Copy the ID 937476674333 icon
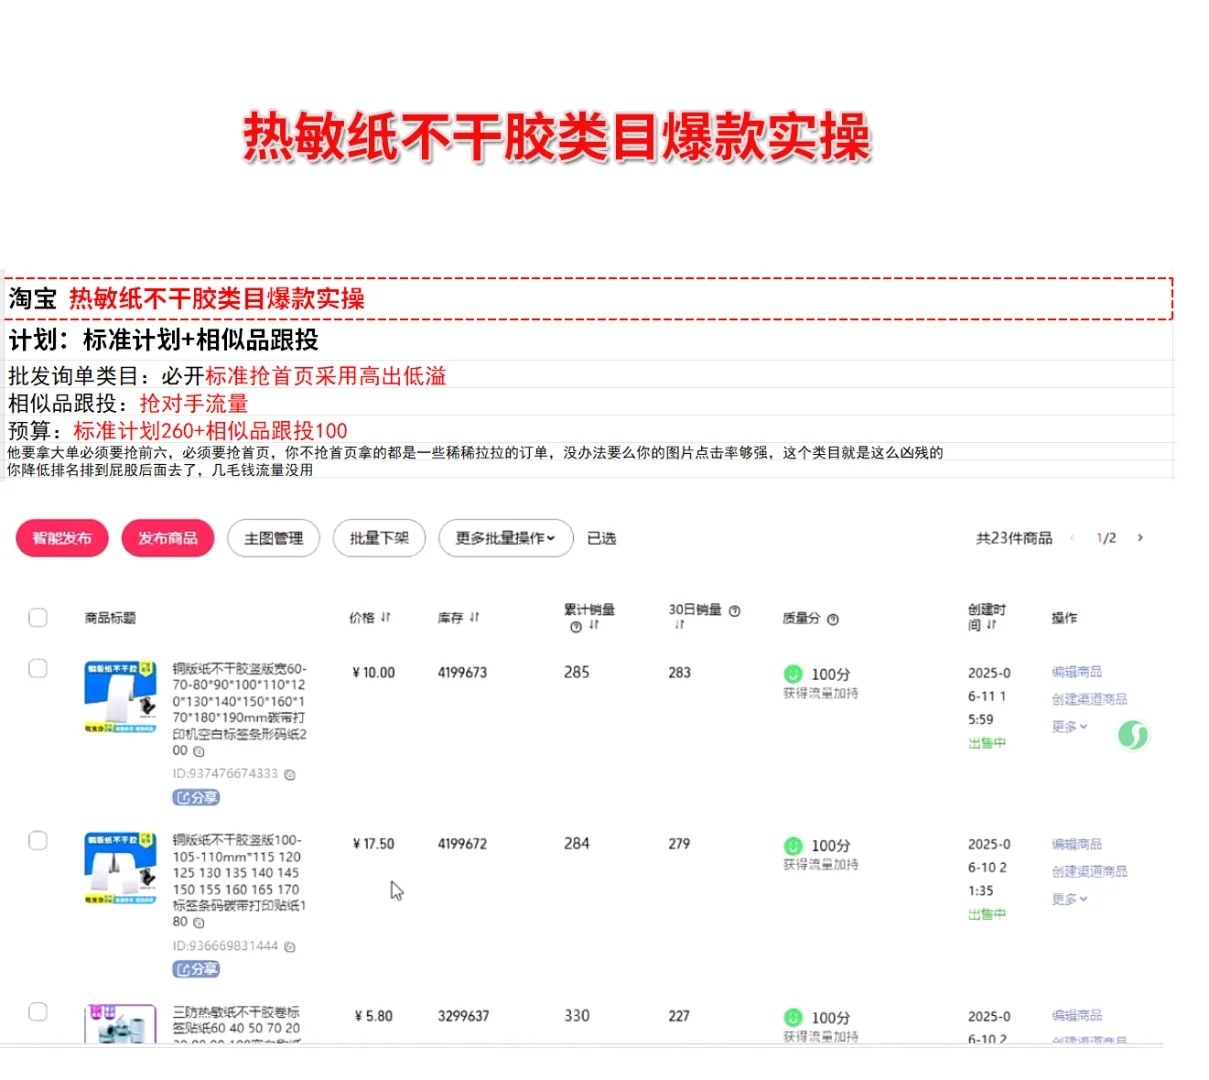Viewport: 1209px width, 1080px height. click(290, 774)
